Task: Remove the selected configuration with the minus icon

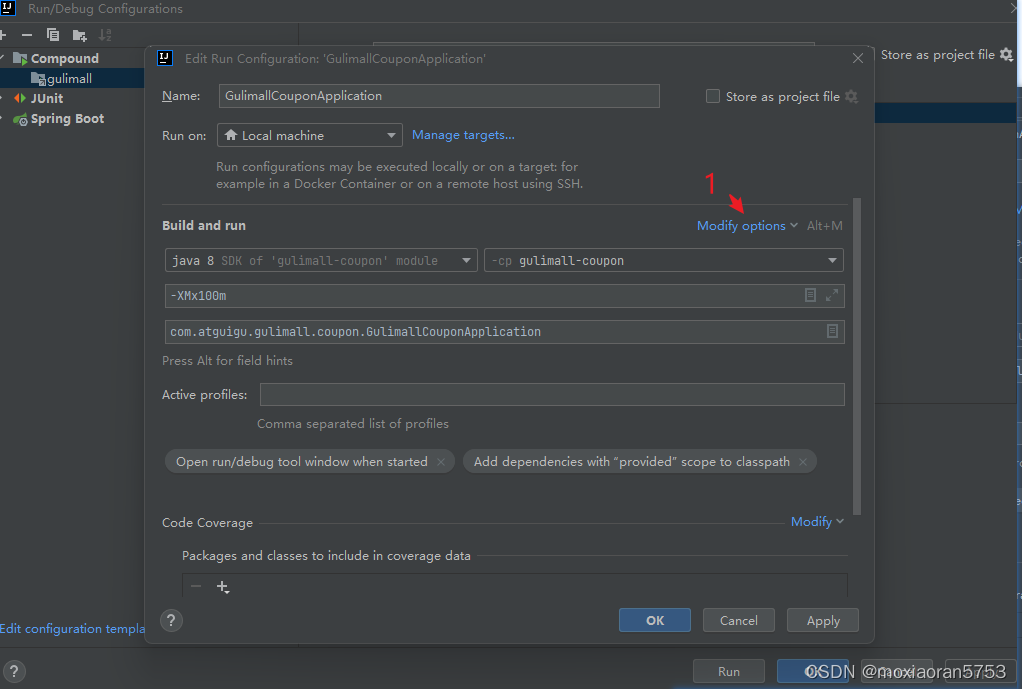Action: (27, 35)
